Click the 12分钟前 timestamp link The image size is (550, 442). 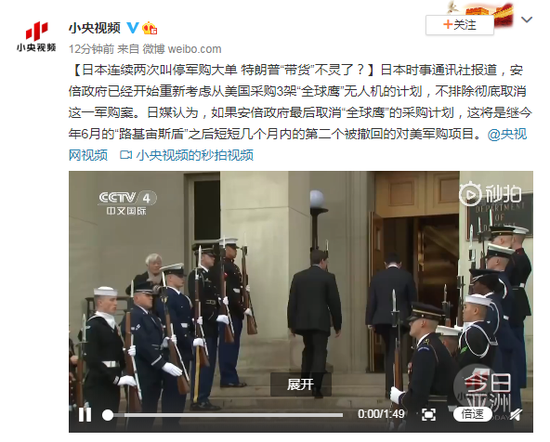[x=91, y=49]
